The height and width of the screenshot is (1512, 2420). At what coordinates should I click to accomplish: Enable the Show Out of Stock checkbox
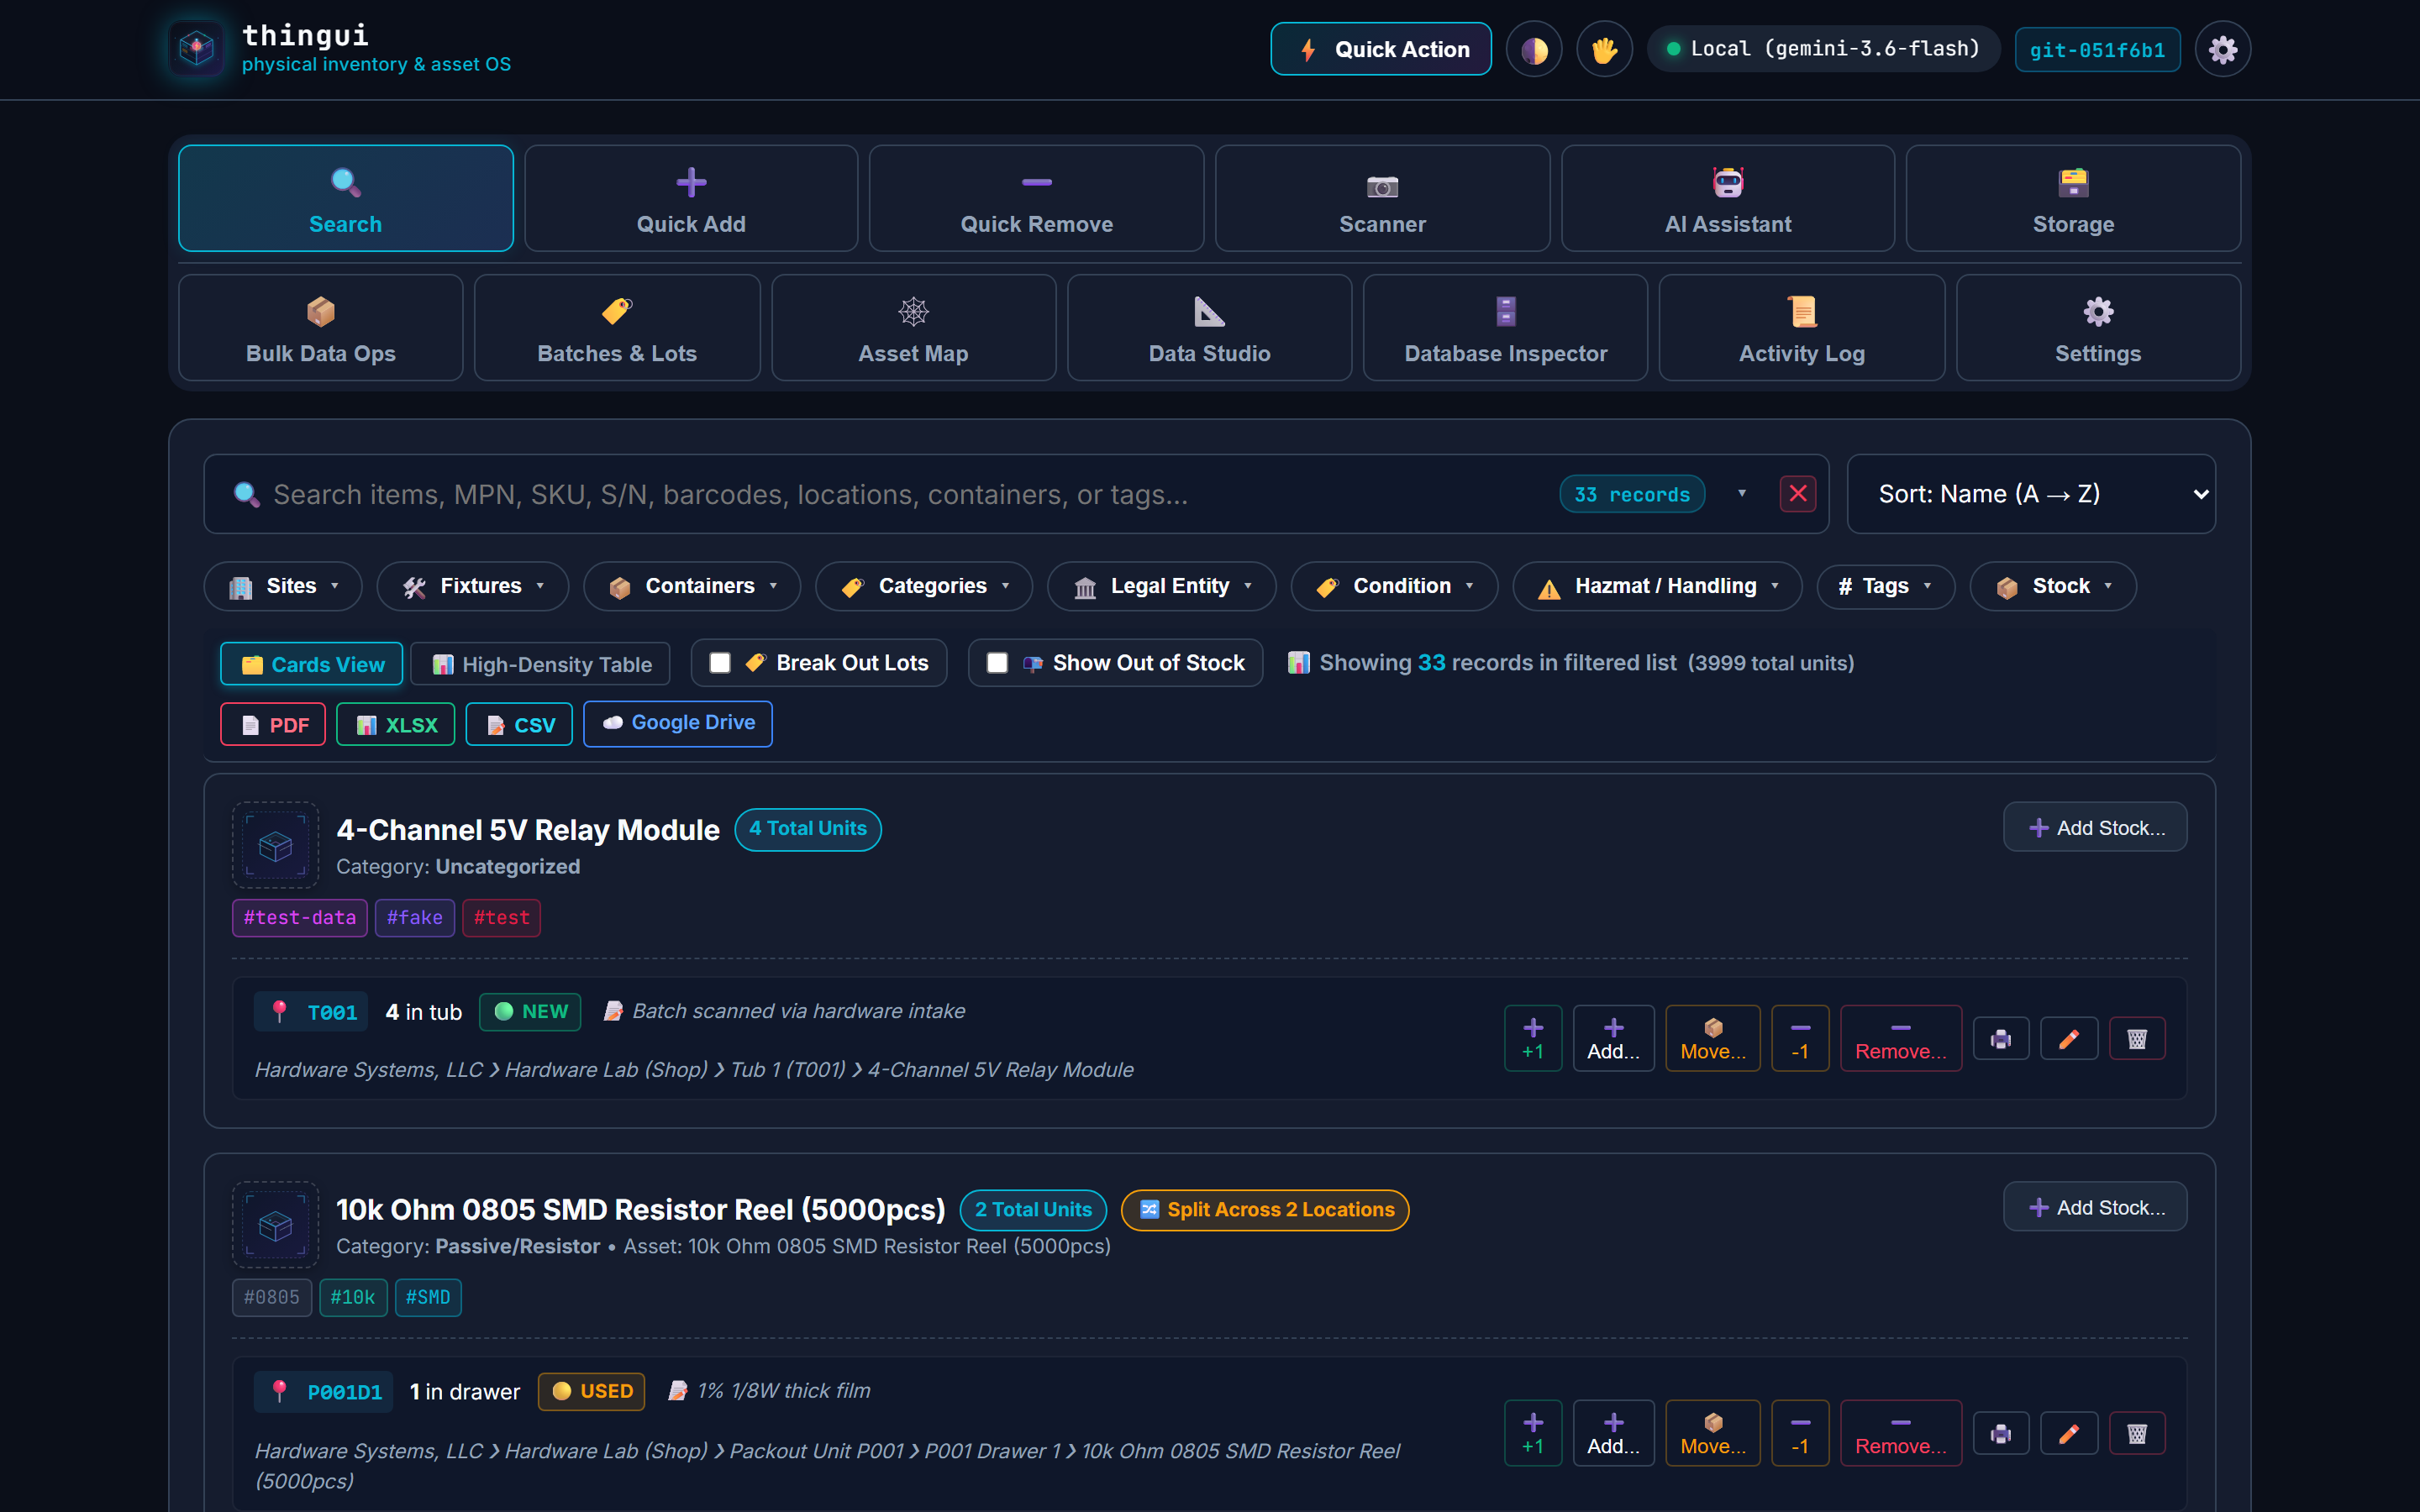point(997,663)
